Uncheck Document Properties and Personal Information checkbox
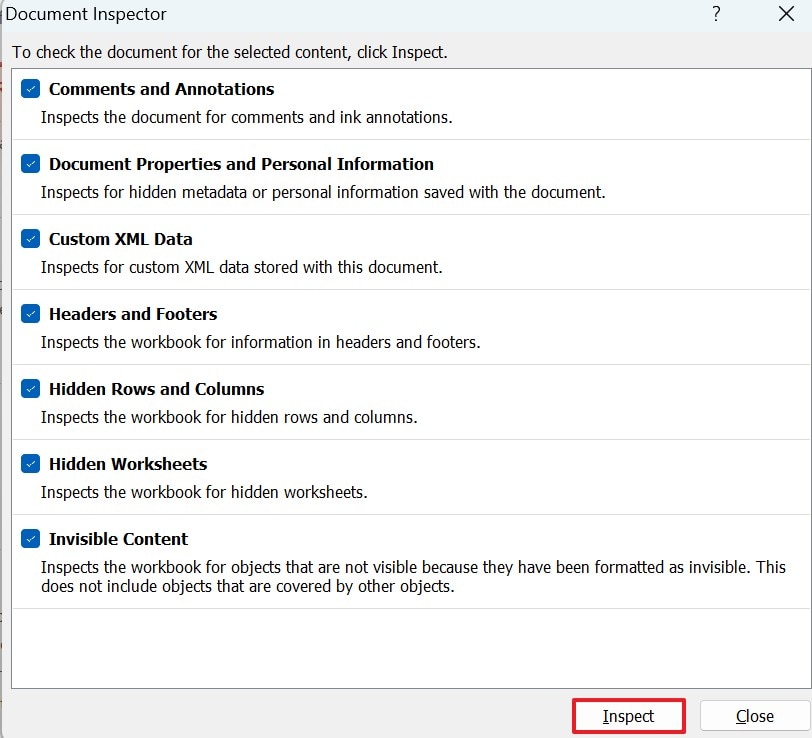Screen dimensions: 812x738 pyautogui.click(x=30, y=164)
